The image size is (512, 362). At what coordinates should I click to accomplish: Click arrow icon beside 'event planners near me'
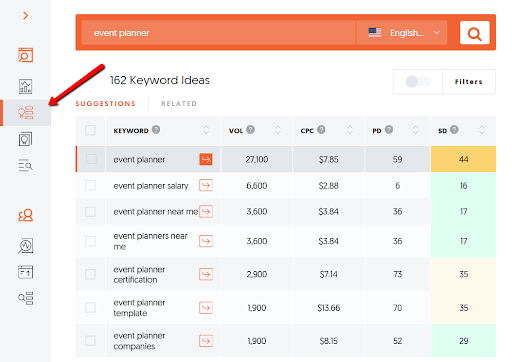206,241
